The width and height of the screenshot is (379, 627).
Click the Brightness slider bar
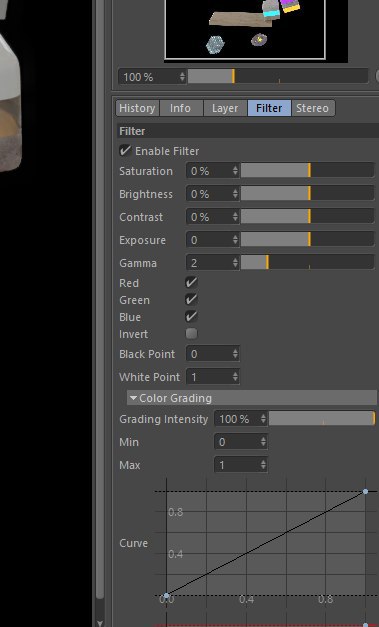point(307,194)
